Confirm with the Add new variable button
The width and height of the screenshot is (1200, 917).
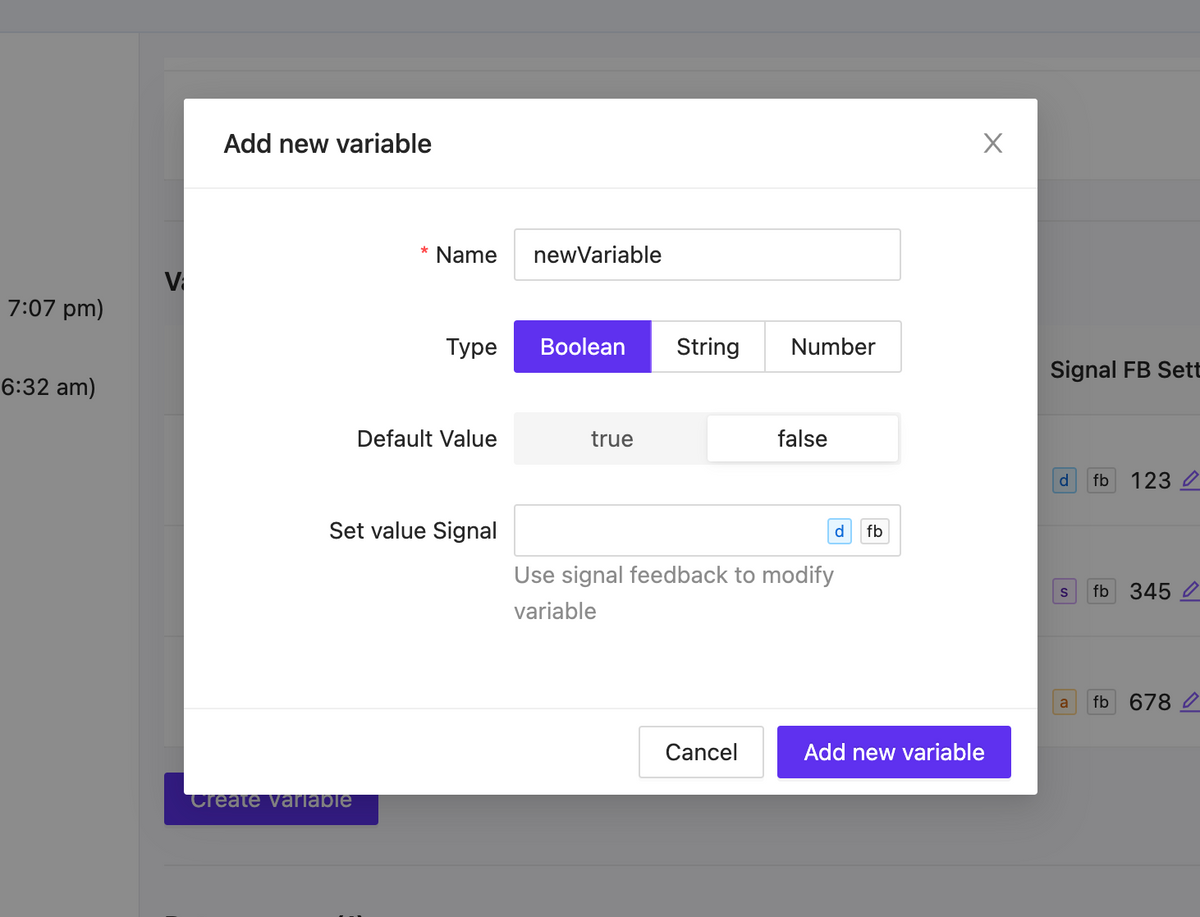(893, 752)
